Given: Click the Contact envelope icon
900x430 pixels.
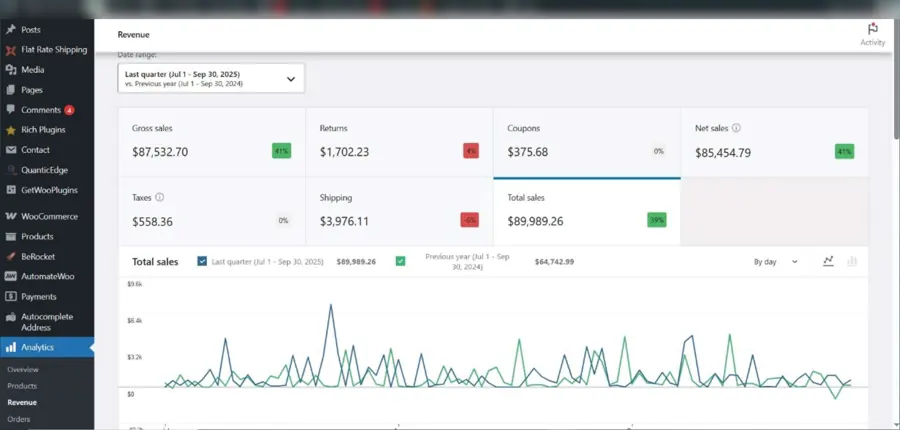Looking at the screenshot, I should [x=10, y=150].
